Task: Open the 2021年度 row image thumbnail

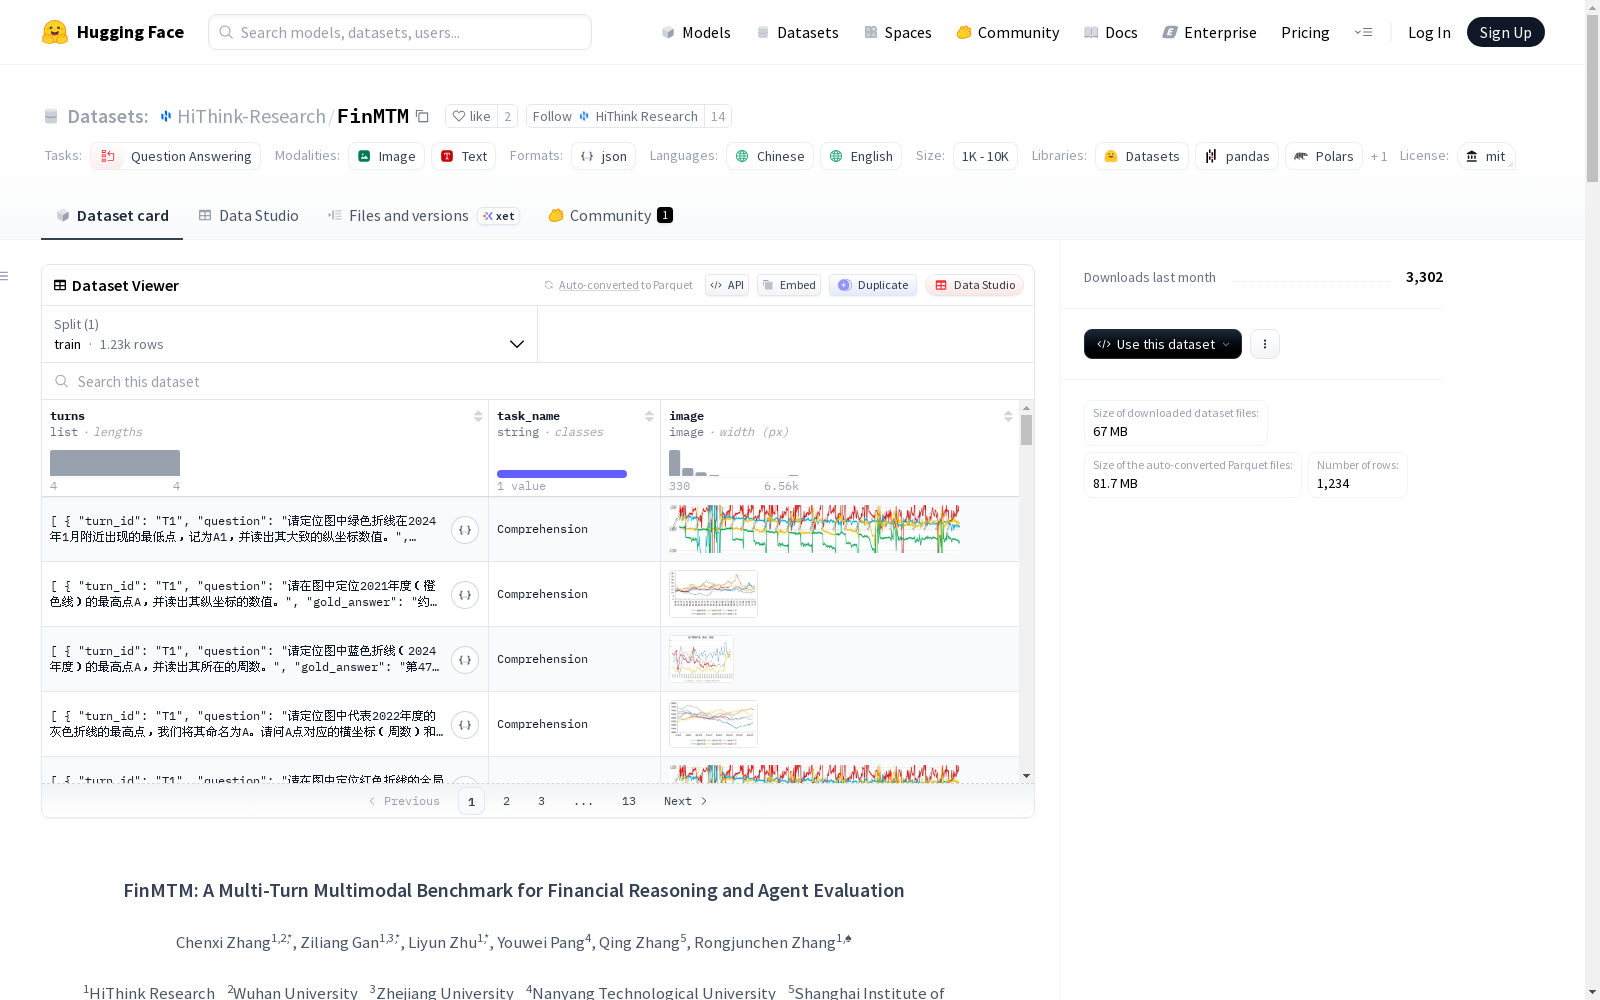Action: pos(713,594)
